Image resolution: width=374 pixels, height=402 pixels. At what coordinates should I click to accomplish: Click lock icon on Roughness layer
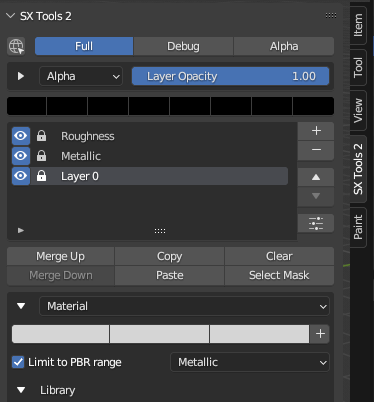tap(41, 136)
